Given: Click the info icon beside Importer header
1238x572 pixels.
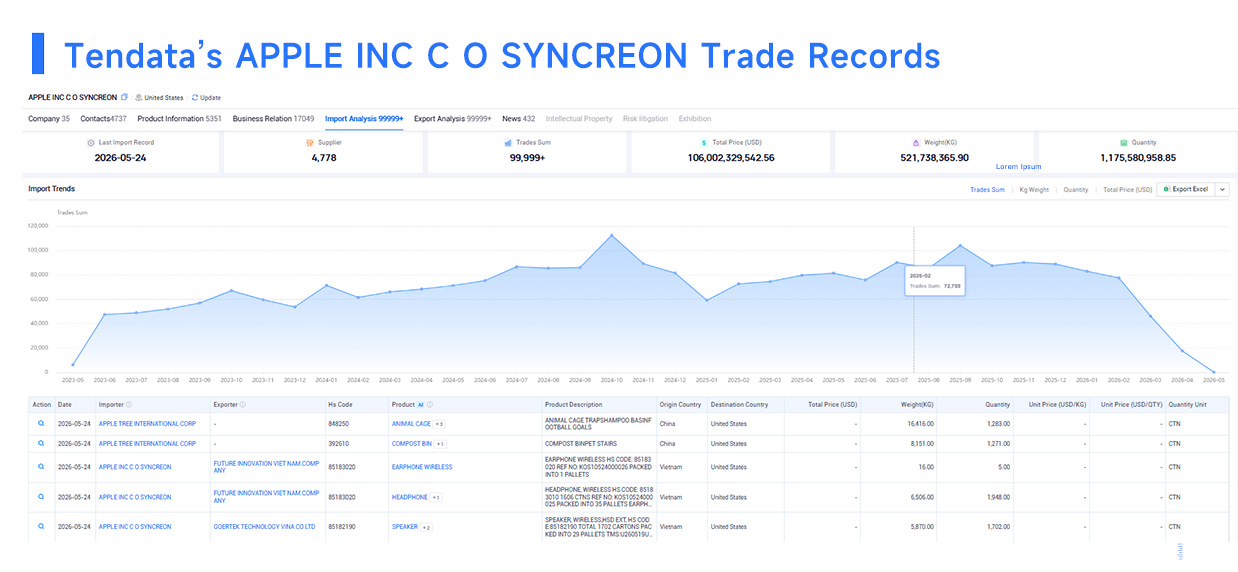Looking at the screenshot, I should pyautogui.click(x=129, y=405).
